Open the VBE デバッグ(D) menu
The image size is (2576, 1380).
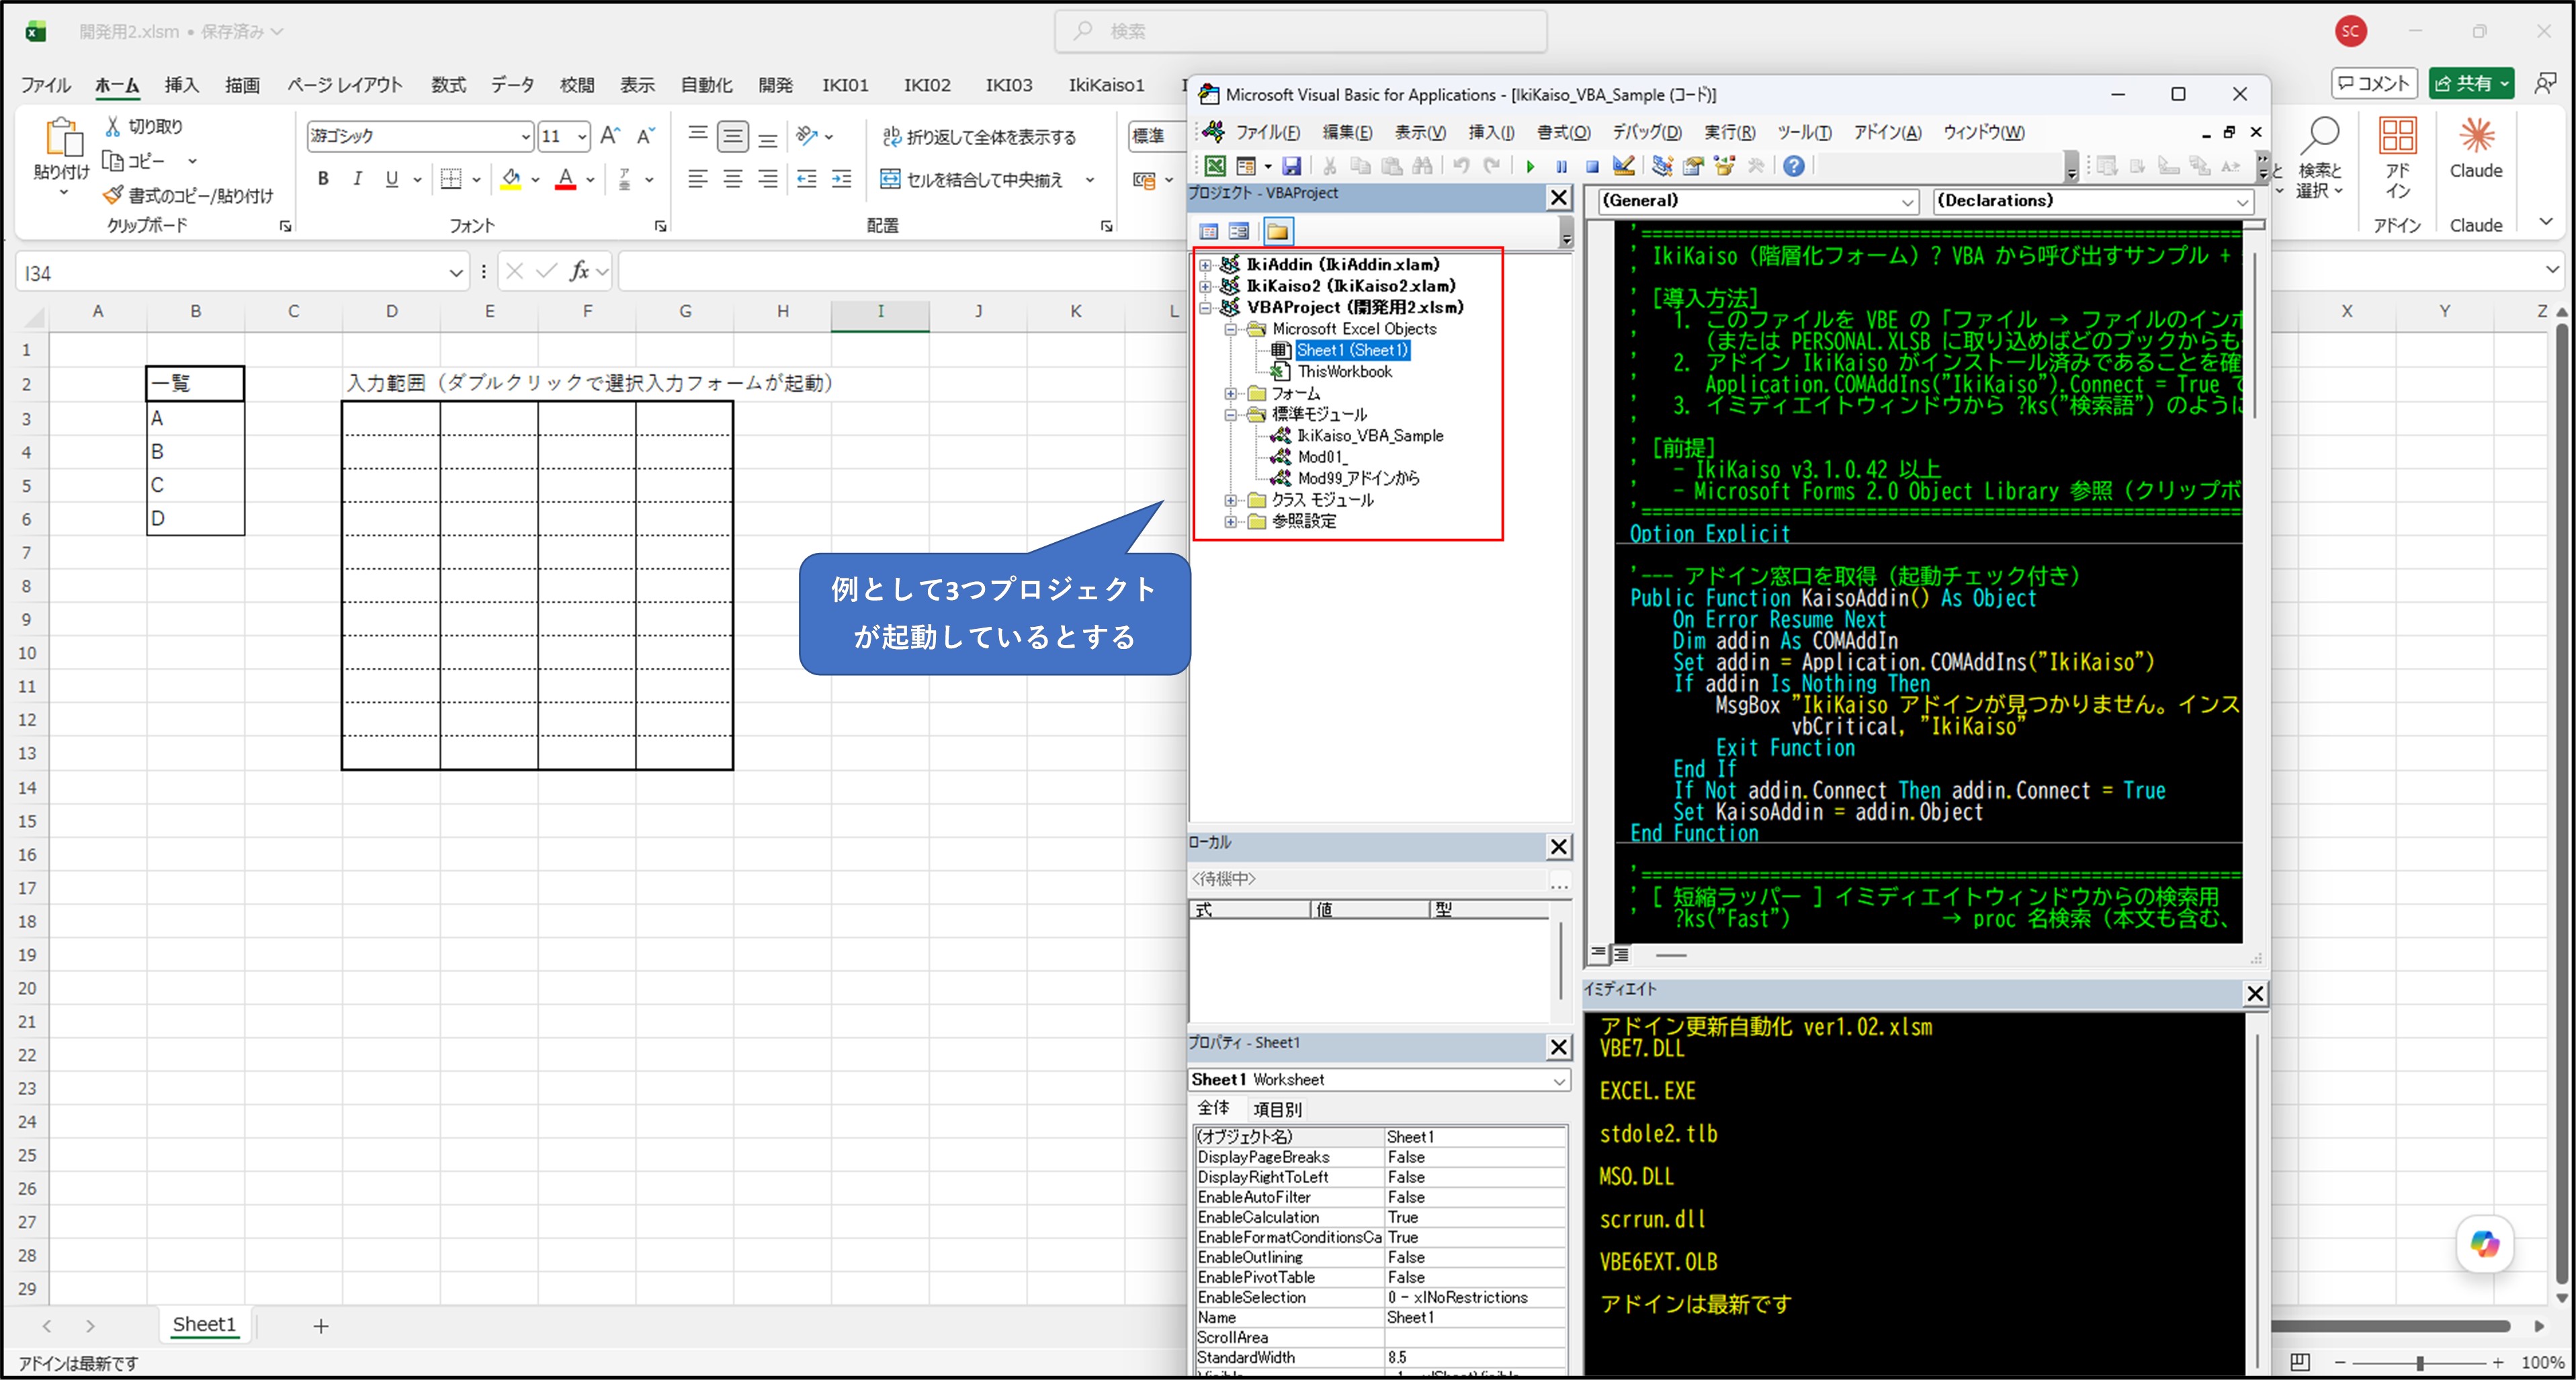[x=1647, y=132]
